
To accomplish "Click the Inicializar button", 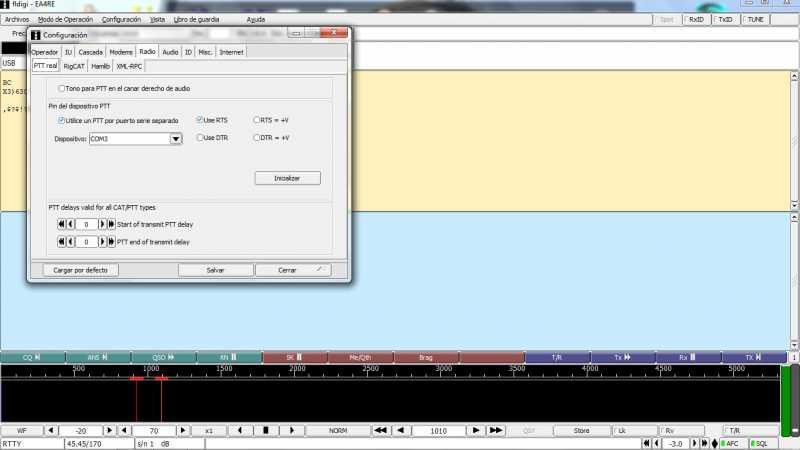I will 288,178.
